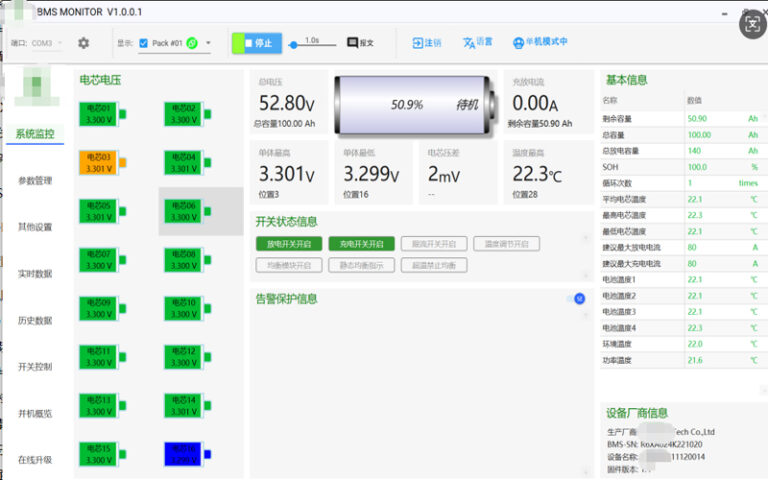This screenshot has height=480, width=768.
Task: Adjust the 1.0s polling interval slider
Action: 293,45
